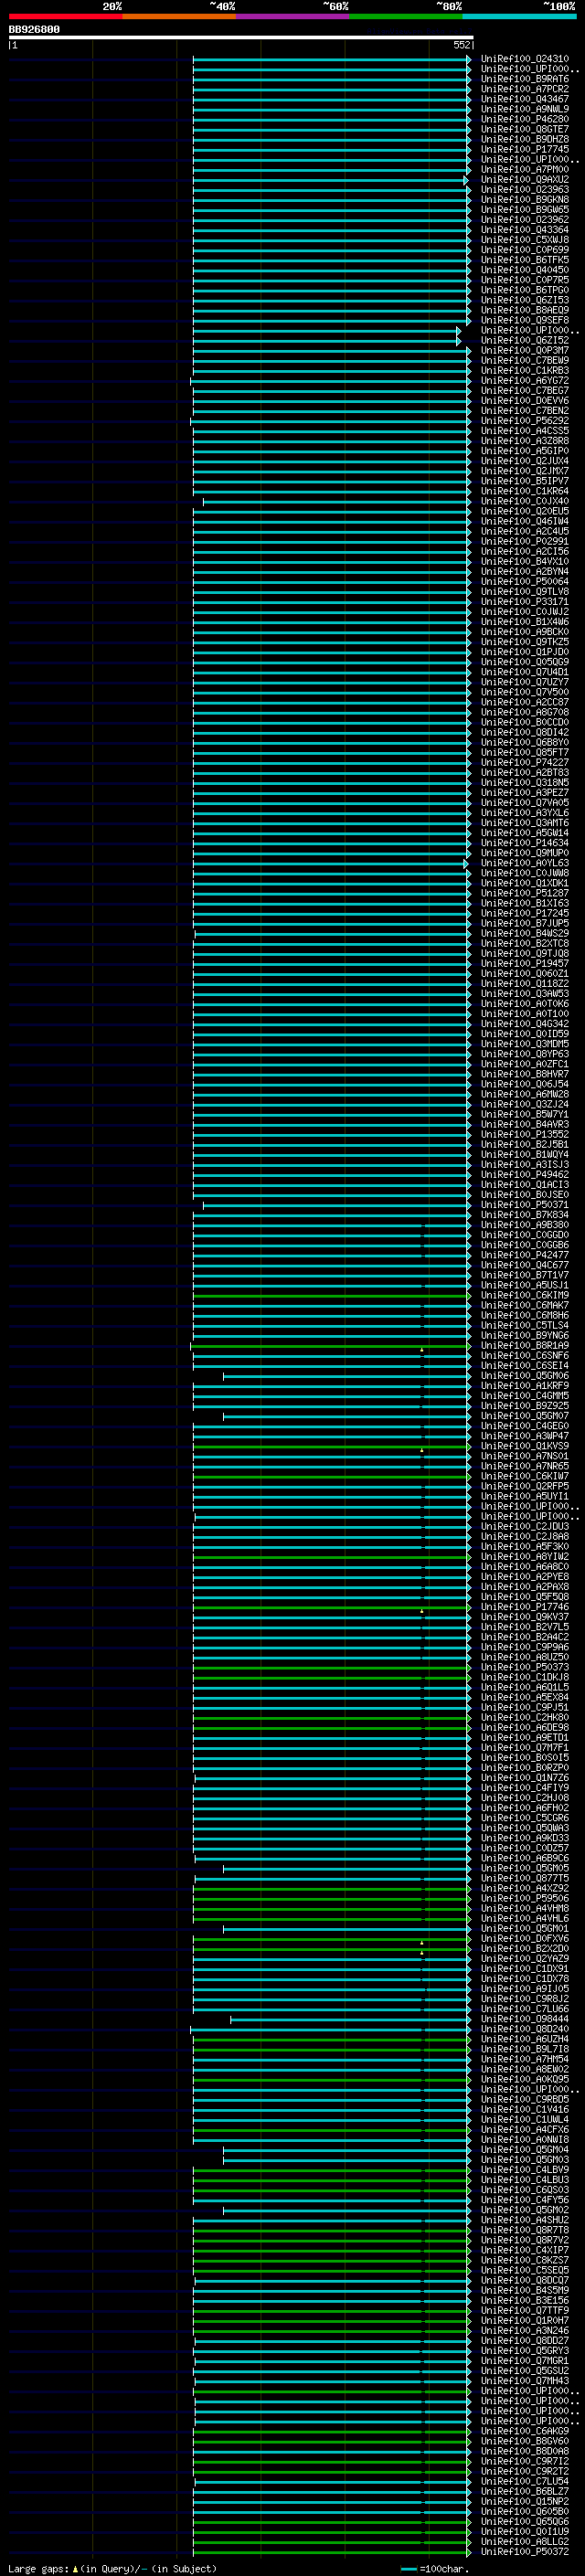Viewport: 585px width, 2576px height.
Task: Select the UniRef100_A4CSS5 label
Action: (x=525, y=431)
